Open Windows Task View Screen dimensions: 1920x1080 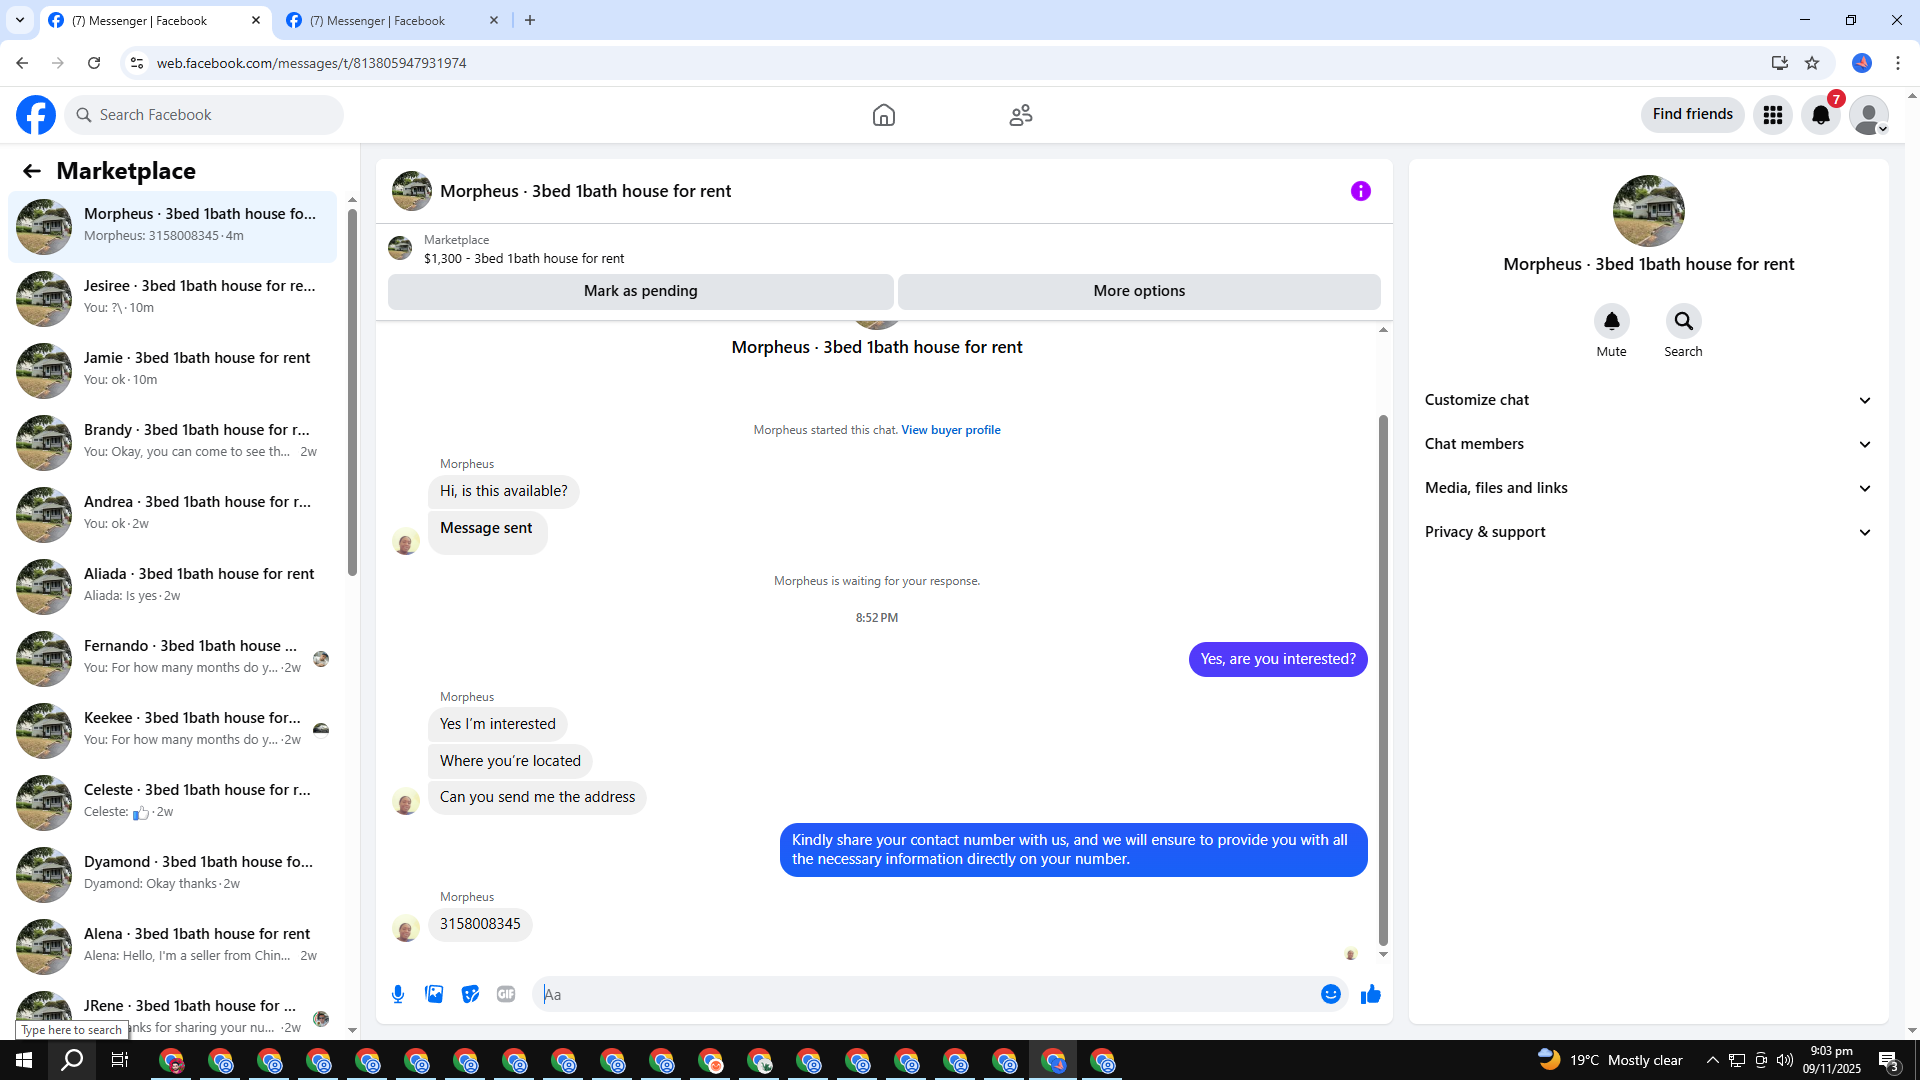pyautogui.click(x=119, y=1060)
